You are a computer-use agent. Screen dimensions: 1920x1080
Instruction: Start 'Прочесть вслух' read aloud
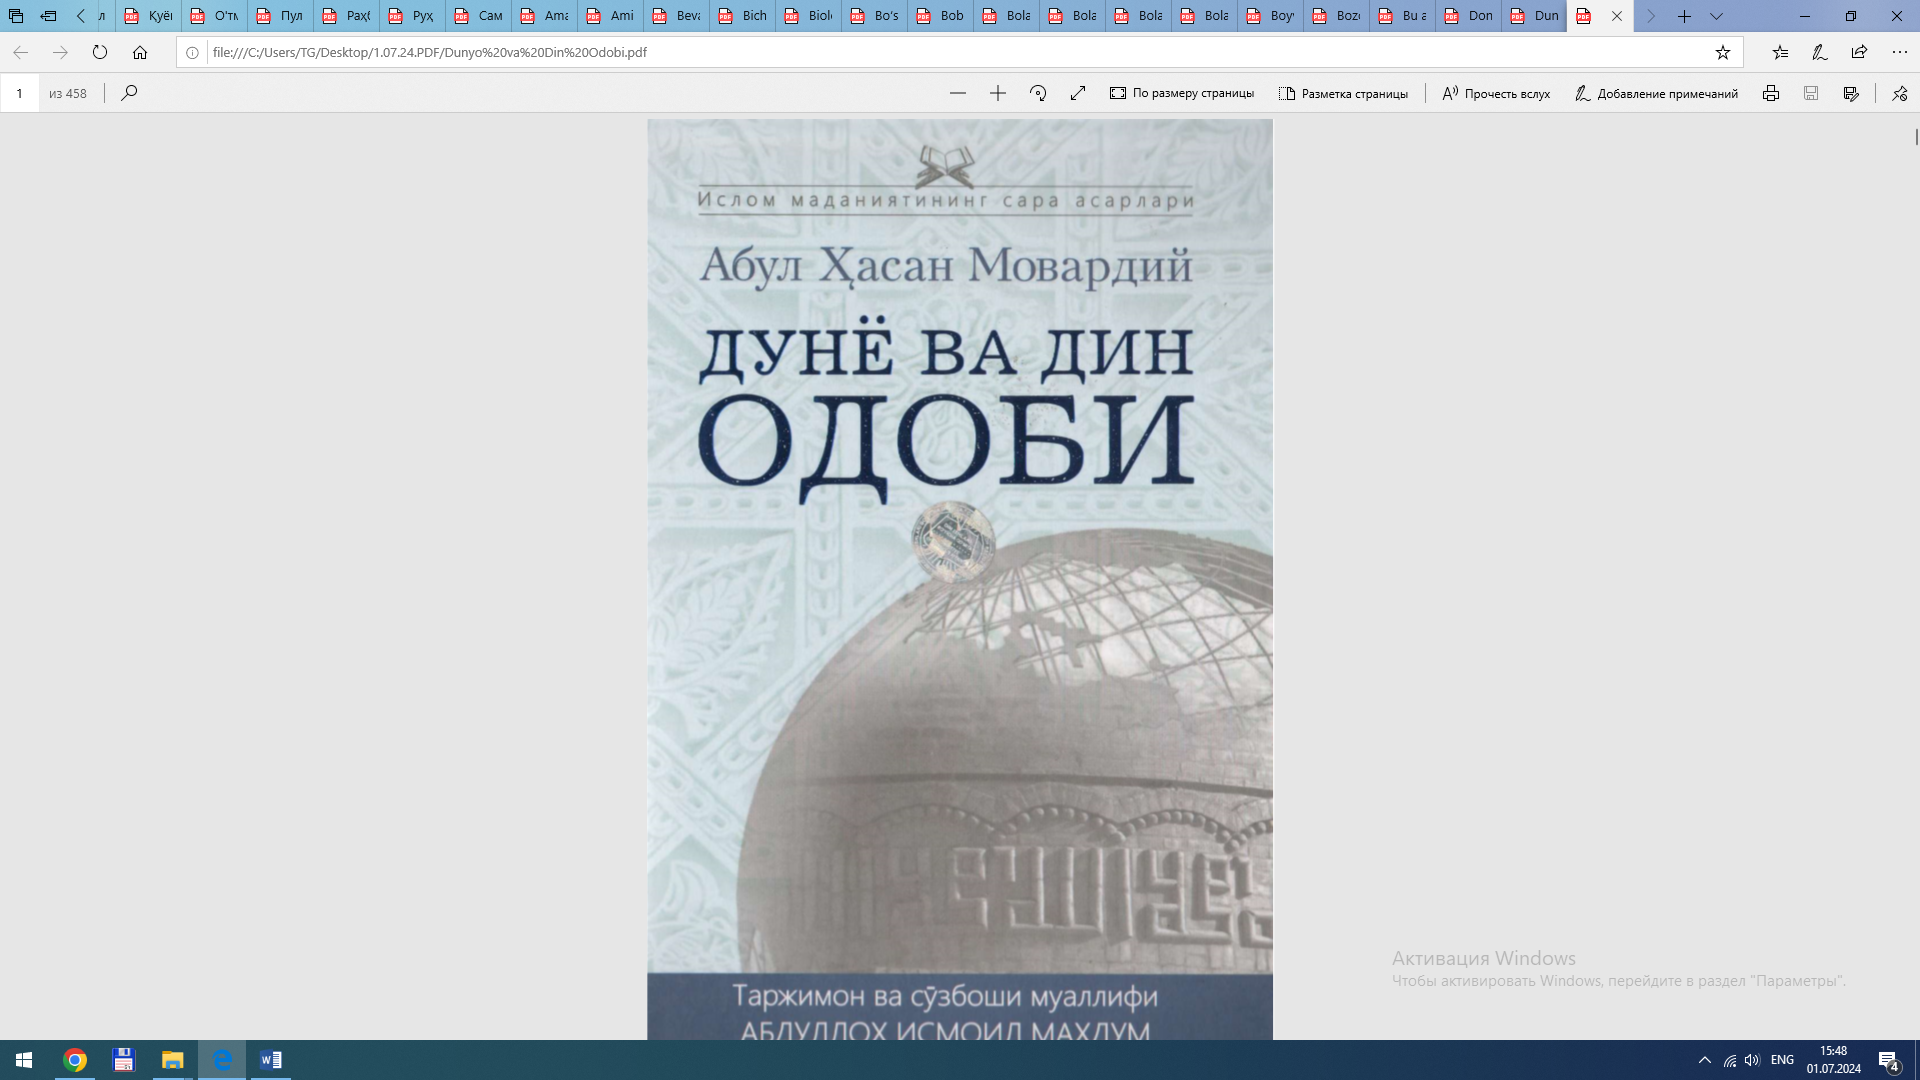point(1496,93)
